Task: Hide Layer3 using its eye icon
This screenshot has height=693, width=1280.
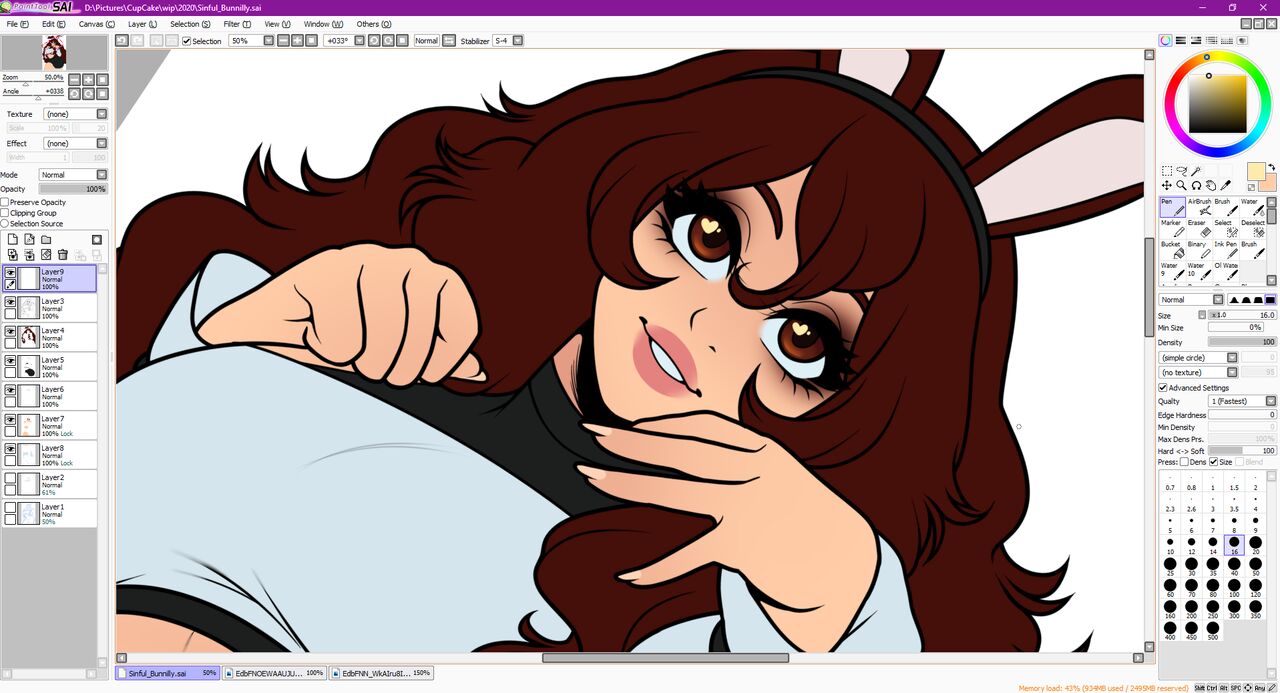Action: tap(11, 301)
